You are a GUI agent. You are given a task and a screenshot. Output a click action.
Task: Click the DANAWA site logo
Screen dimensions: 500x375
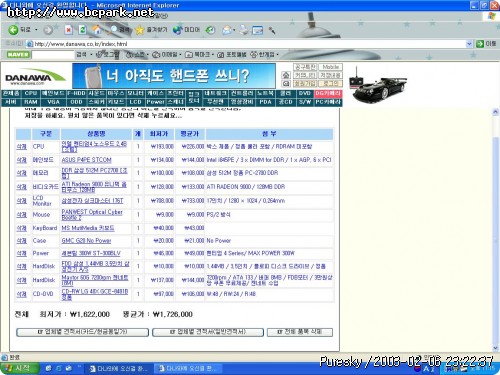35,77
